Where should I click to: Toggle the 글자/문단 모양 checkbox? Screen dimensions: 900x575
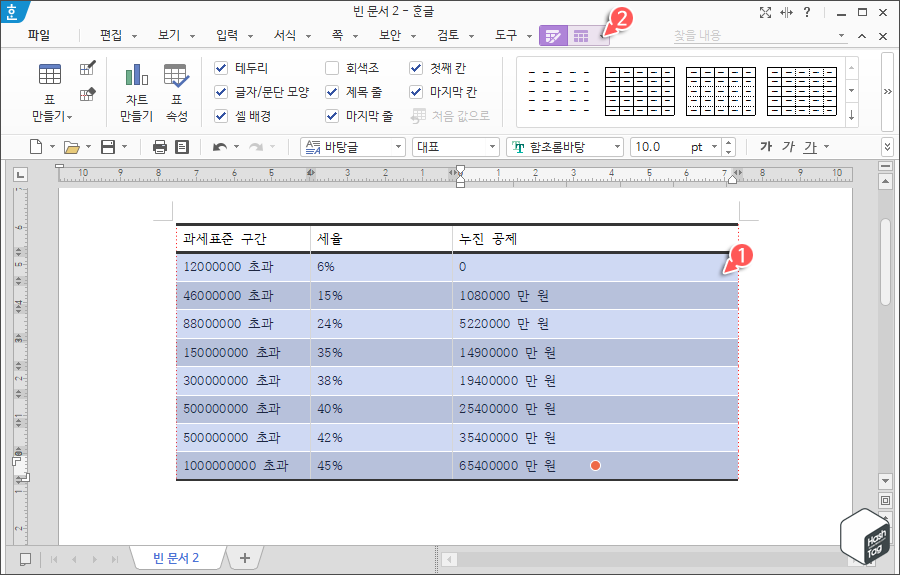click(x=221, y=92)
